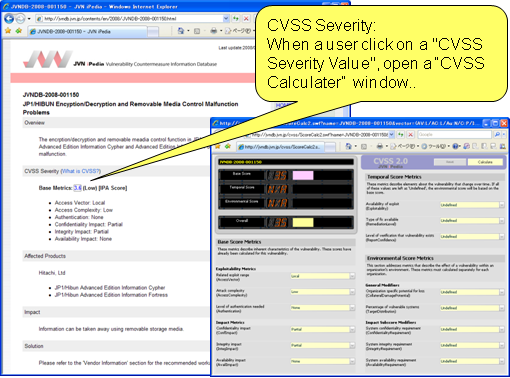Click red Stop icon in JVN iPedia window
Image resolution: width=510 pixels, height=378 pixels.
click(x=246, y=19)
